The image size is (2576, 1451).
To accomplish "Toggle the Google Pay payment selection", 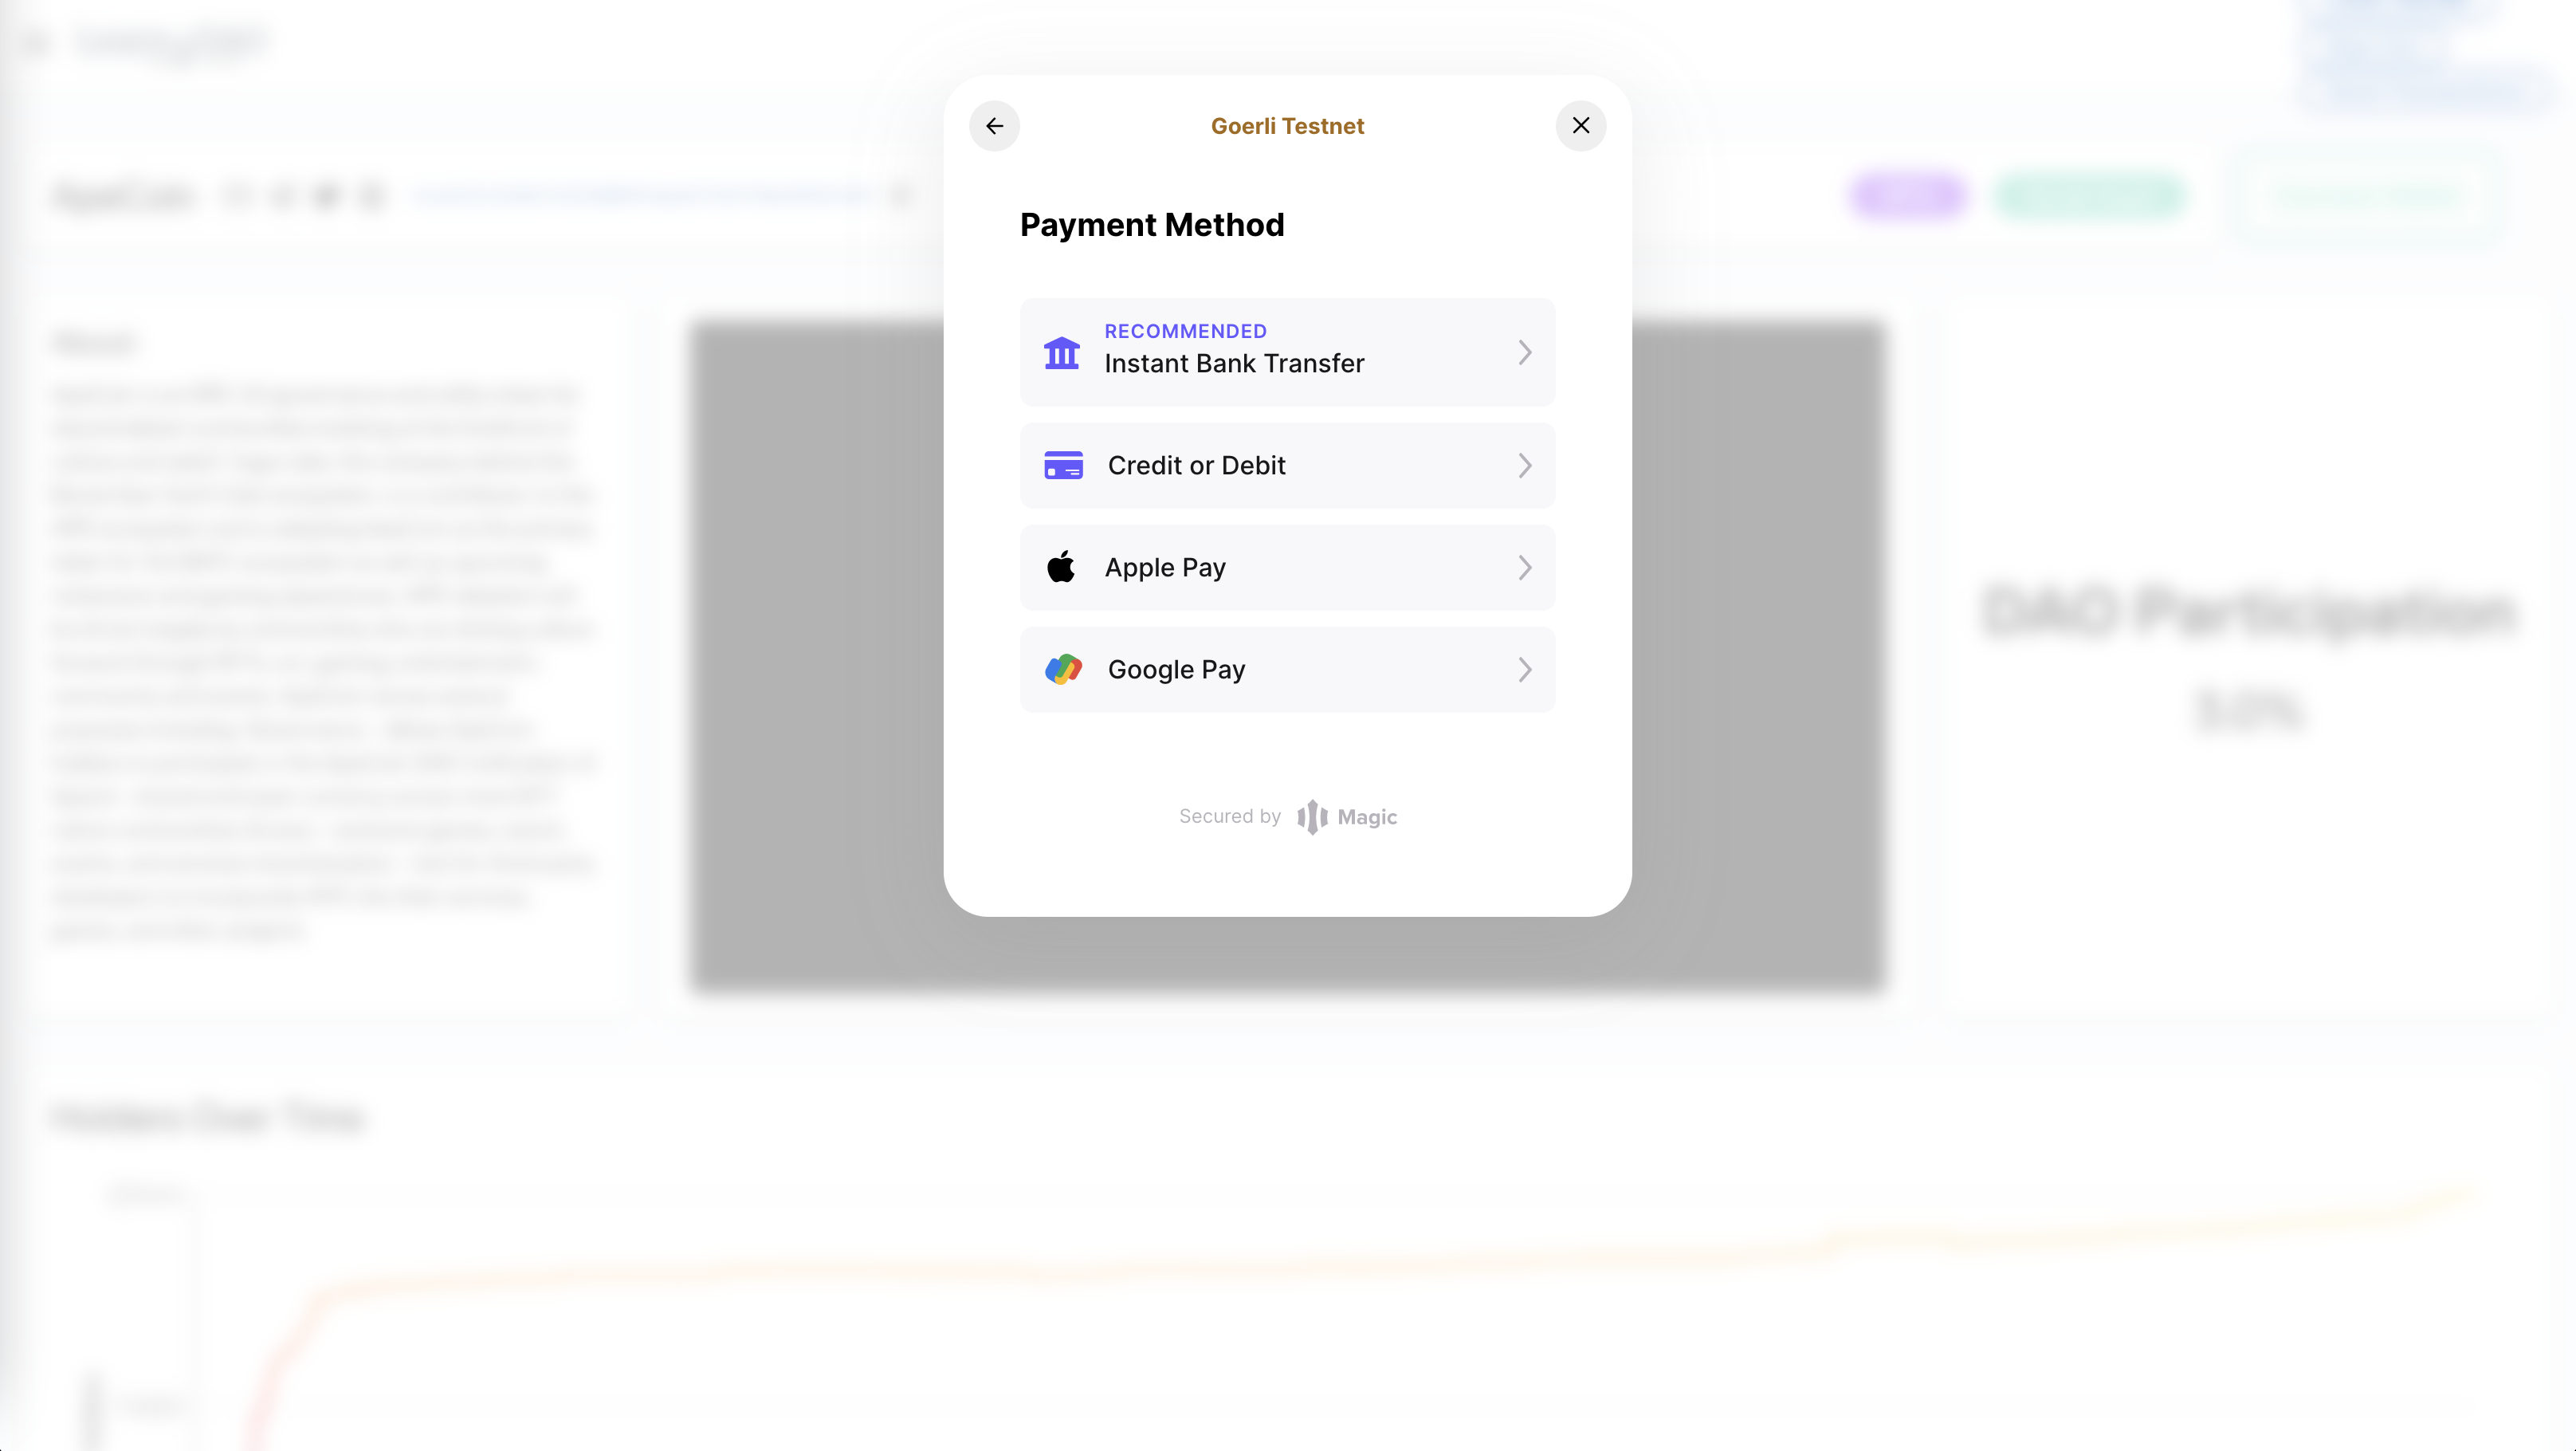I will 1288,669.
